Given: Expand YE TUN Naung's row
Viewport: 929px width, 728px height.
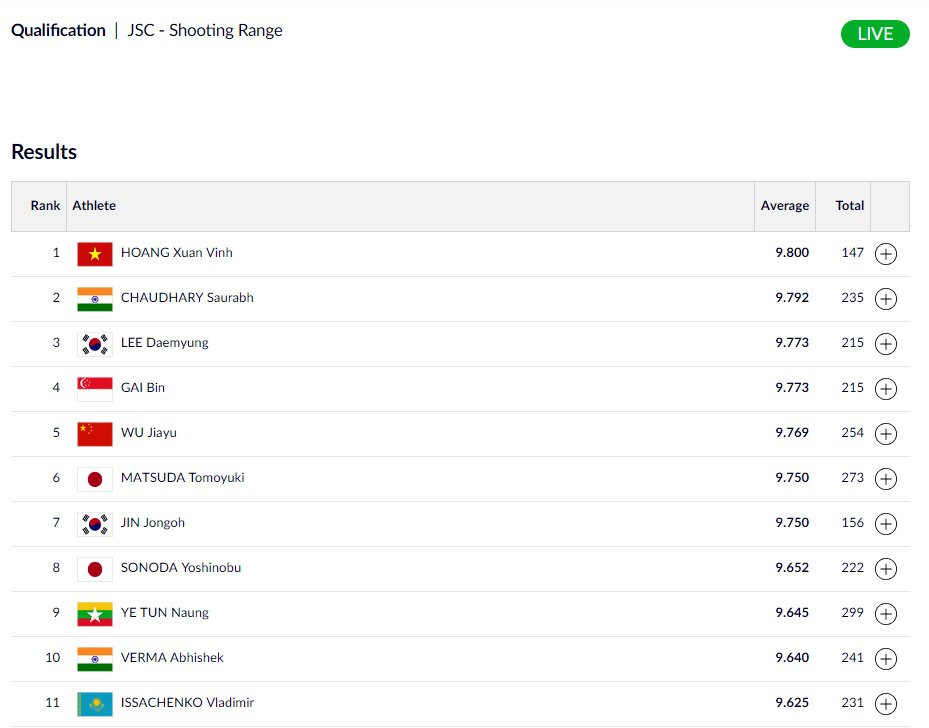Looking at the screenshot, I should click(x=885, y=614).
